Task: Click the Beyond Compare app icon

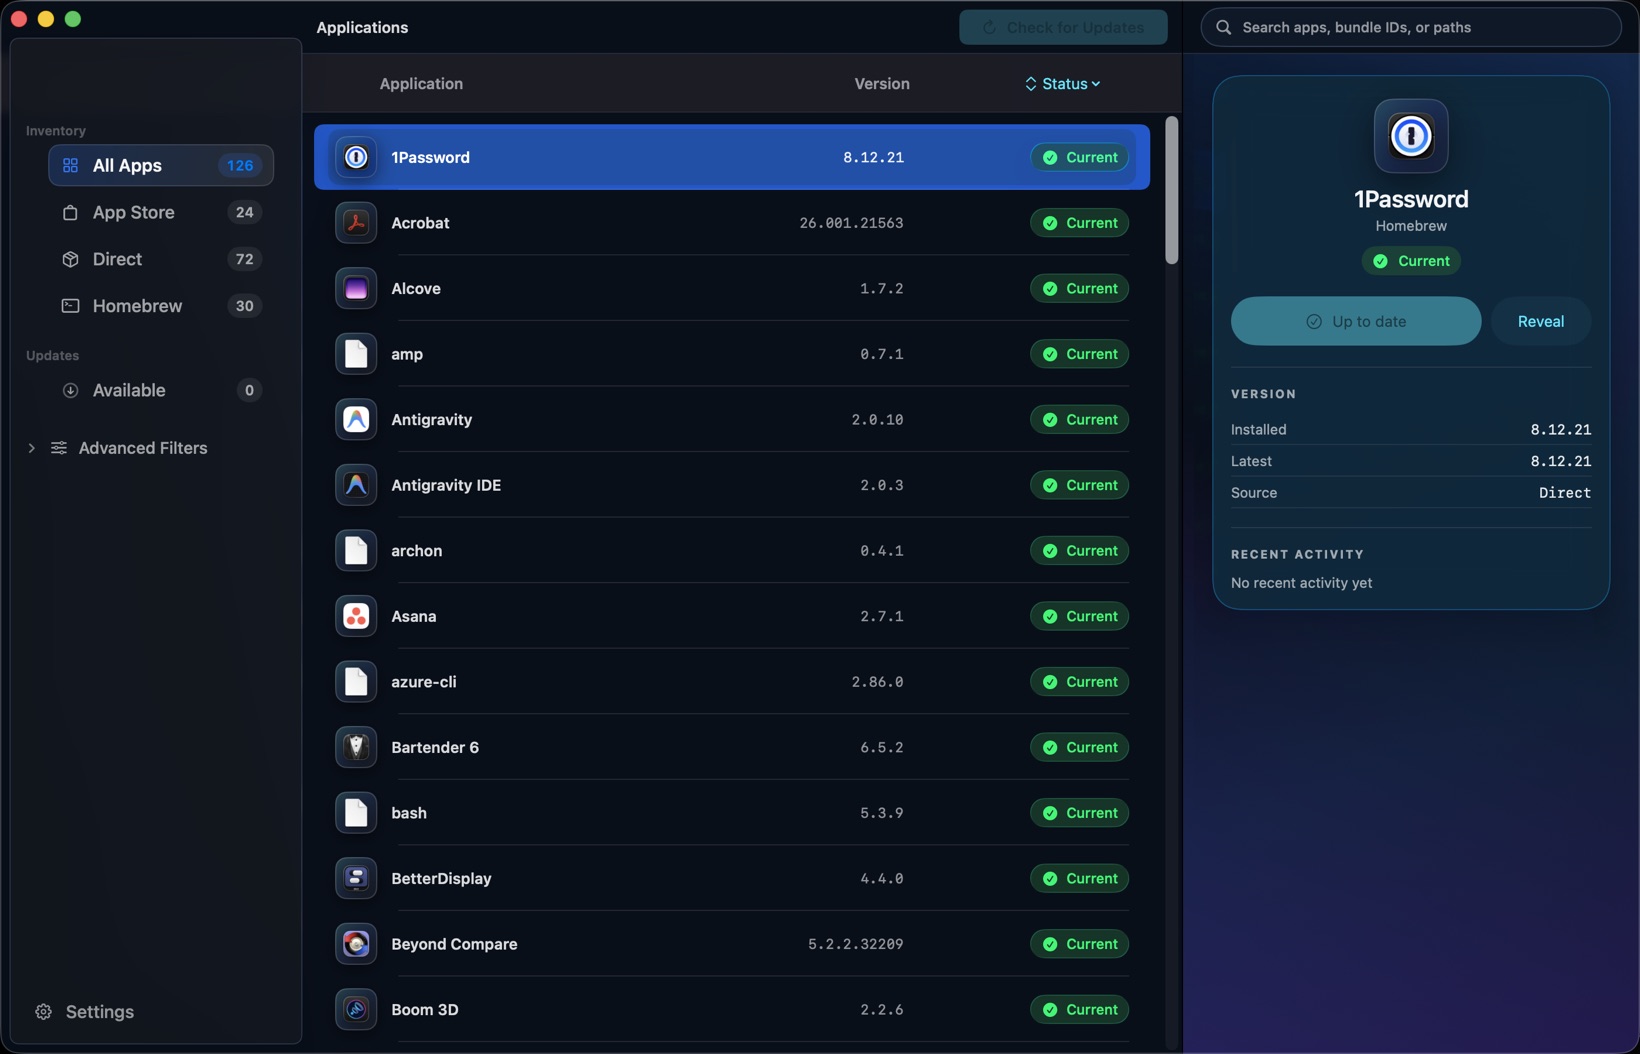Action: pos(356,944)
